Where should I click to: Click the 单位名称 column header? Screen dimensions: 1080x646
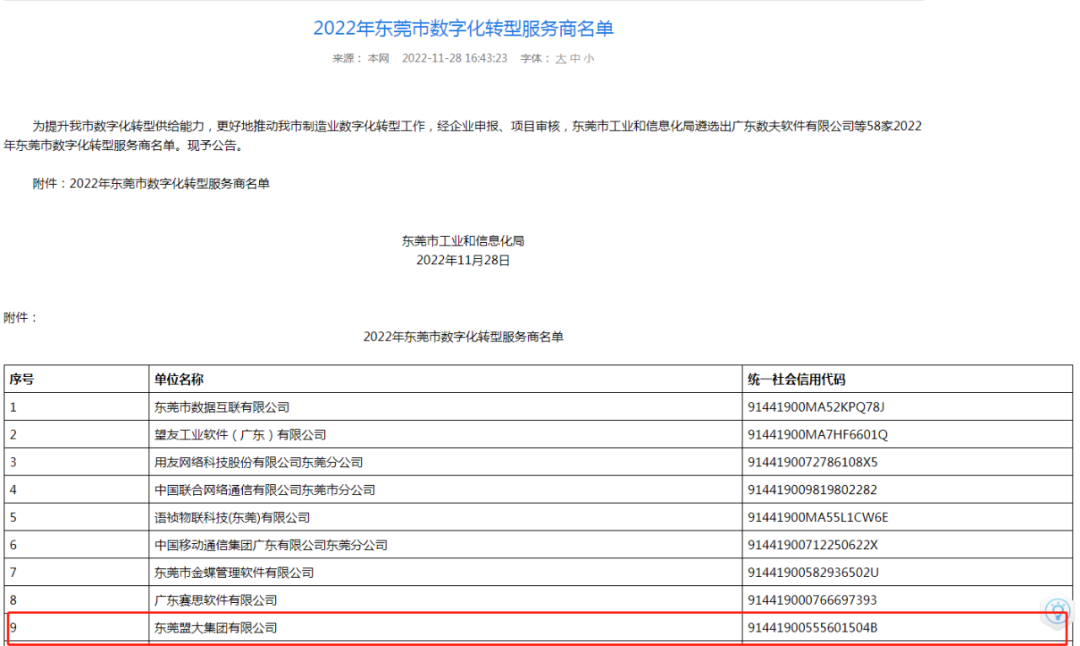(179, 380)
